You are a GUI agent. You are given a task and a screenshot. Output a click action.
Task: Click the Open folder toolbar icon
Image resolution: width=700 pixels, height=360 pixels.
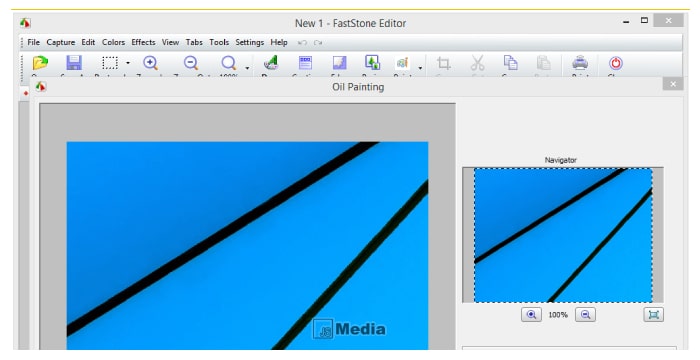[40, 63]
